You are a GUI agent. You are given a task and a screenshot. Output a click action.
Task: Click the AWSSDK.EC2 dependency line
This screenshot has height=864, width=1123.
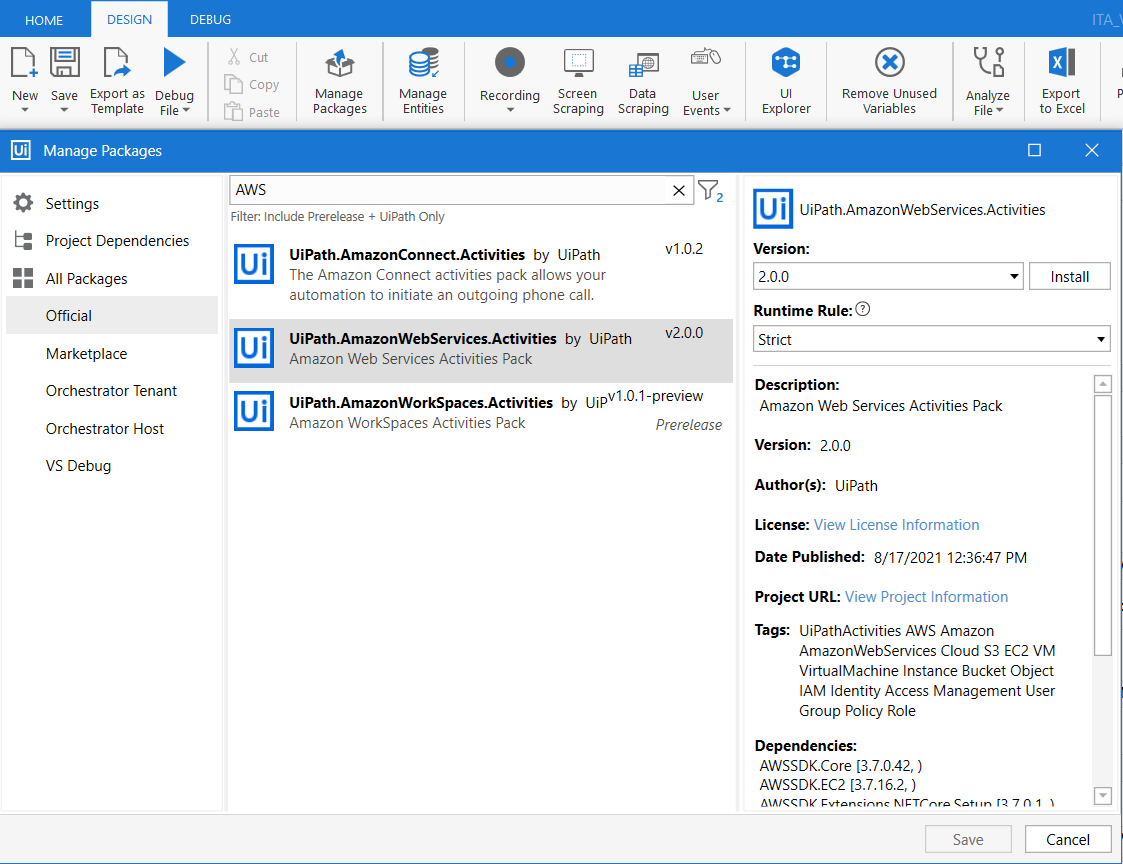pyautogui.click(x=838, y=784)
